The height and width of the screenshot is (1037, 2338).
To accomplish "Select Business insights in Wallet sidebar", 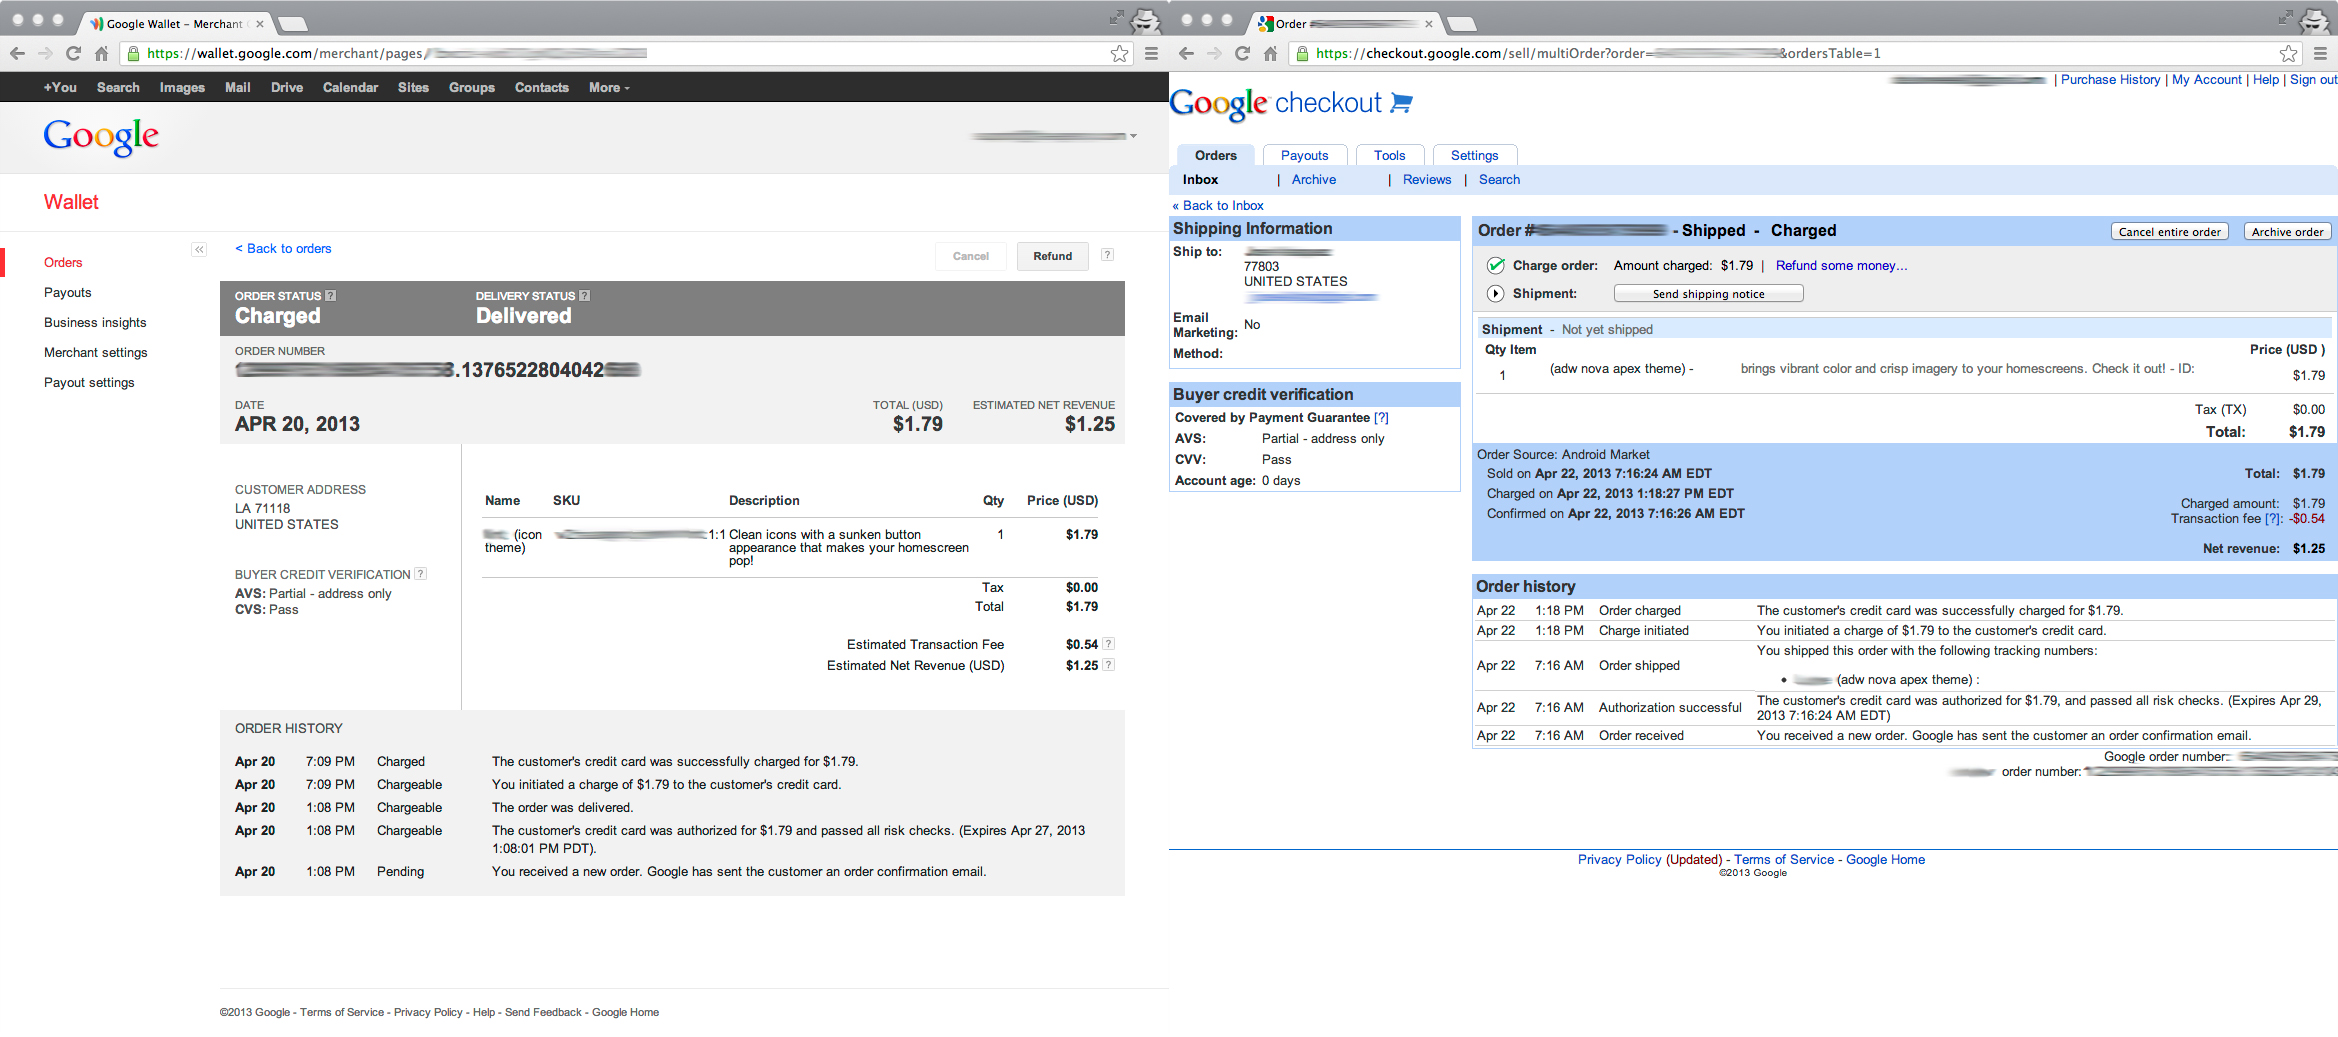I will coord(95,323).
